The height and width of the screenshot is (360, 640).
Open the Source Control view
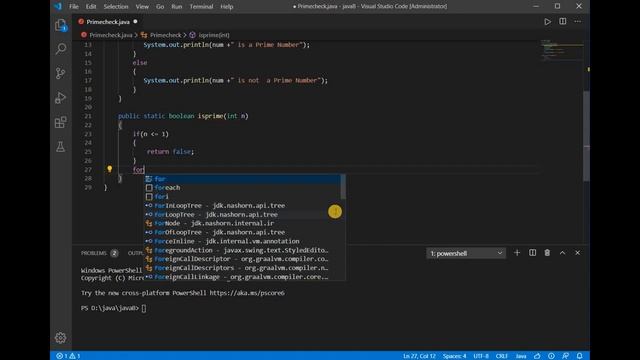[x=60, y=73]
